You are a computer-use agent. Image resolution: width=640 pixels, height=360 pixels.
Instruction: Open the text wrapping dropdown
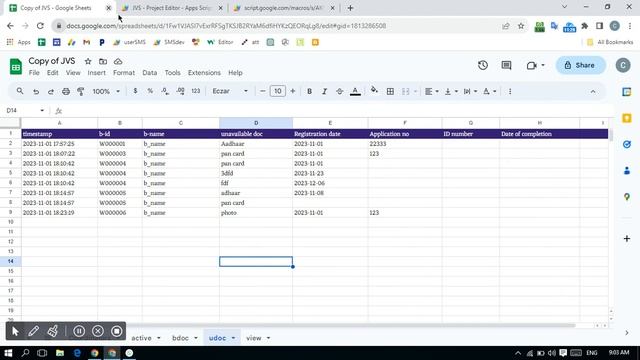point(470,91)
